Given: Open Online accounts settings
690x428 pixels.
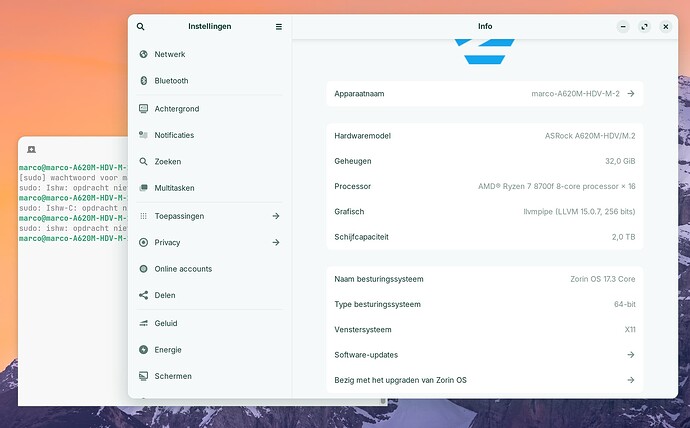Looking at the screenshot, I should coord(209,269).
